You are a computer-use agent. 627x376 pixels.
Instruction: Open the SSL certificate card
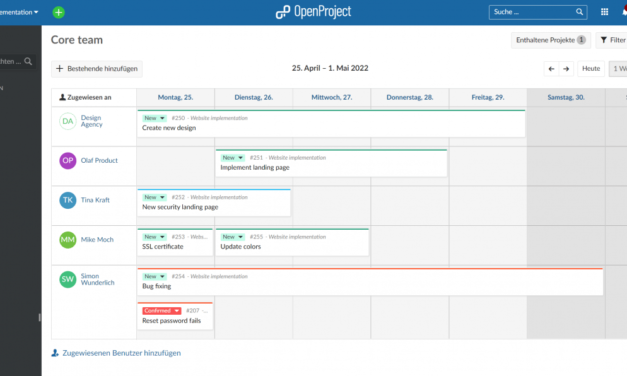coord(175,242)
